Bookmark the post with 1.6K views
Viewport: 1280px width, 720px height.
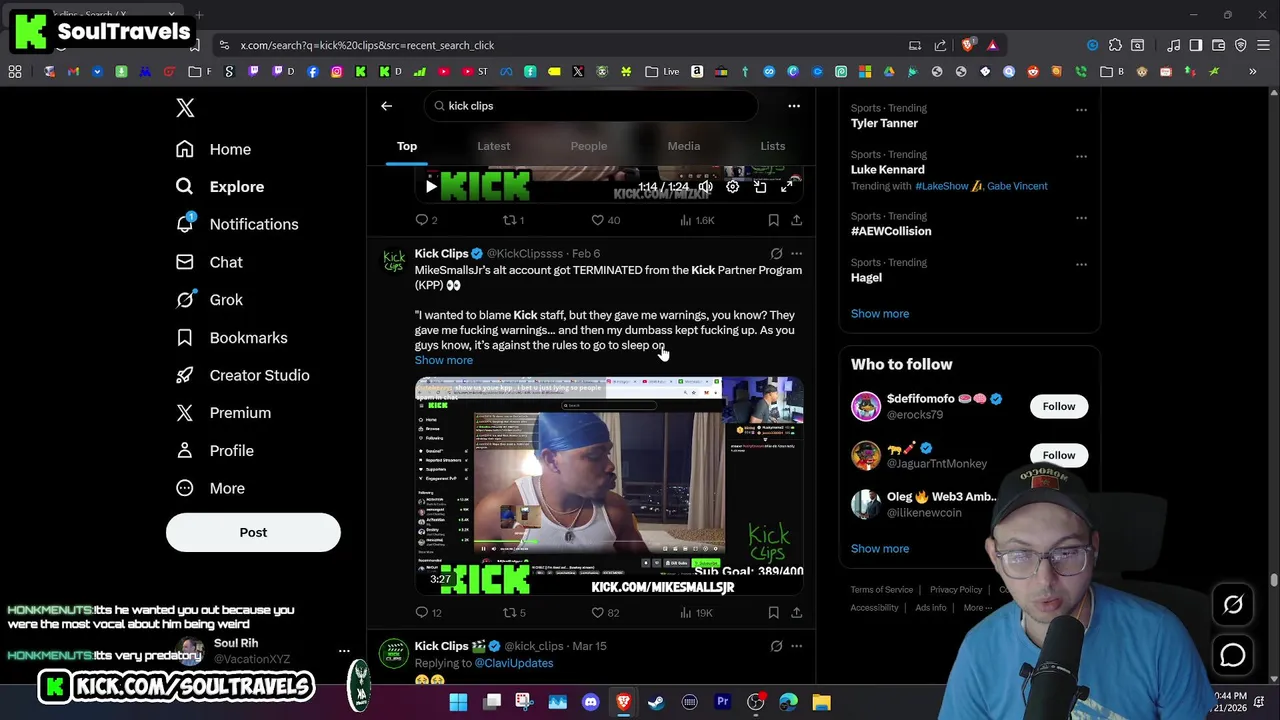coord(773,220)
